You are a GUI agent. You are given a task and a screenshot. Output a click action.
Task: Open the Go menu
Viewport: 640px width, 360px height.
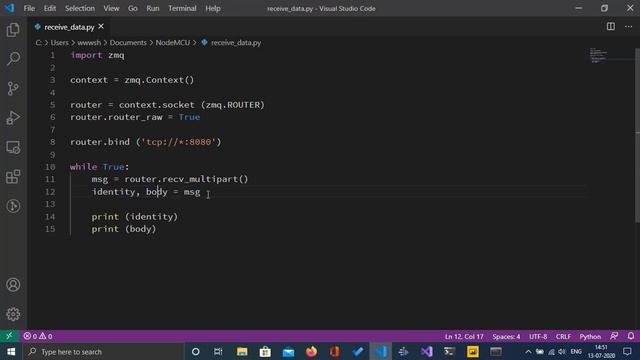133,8
